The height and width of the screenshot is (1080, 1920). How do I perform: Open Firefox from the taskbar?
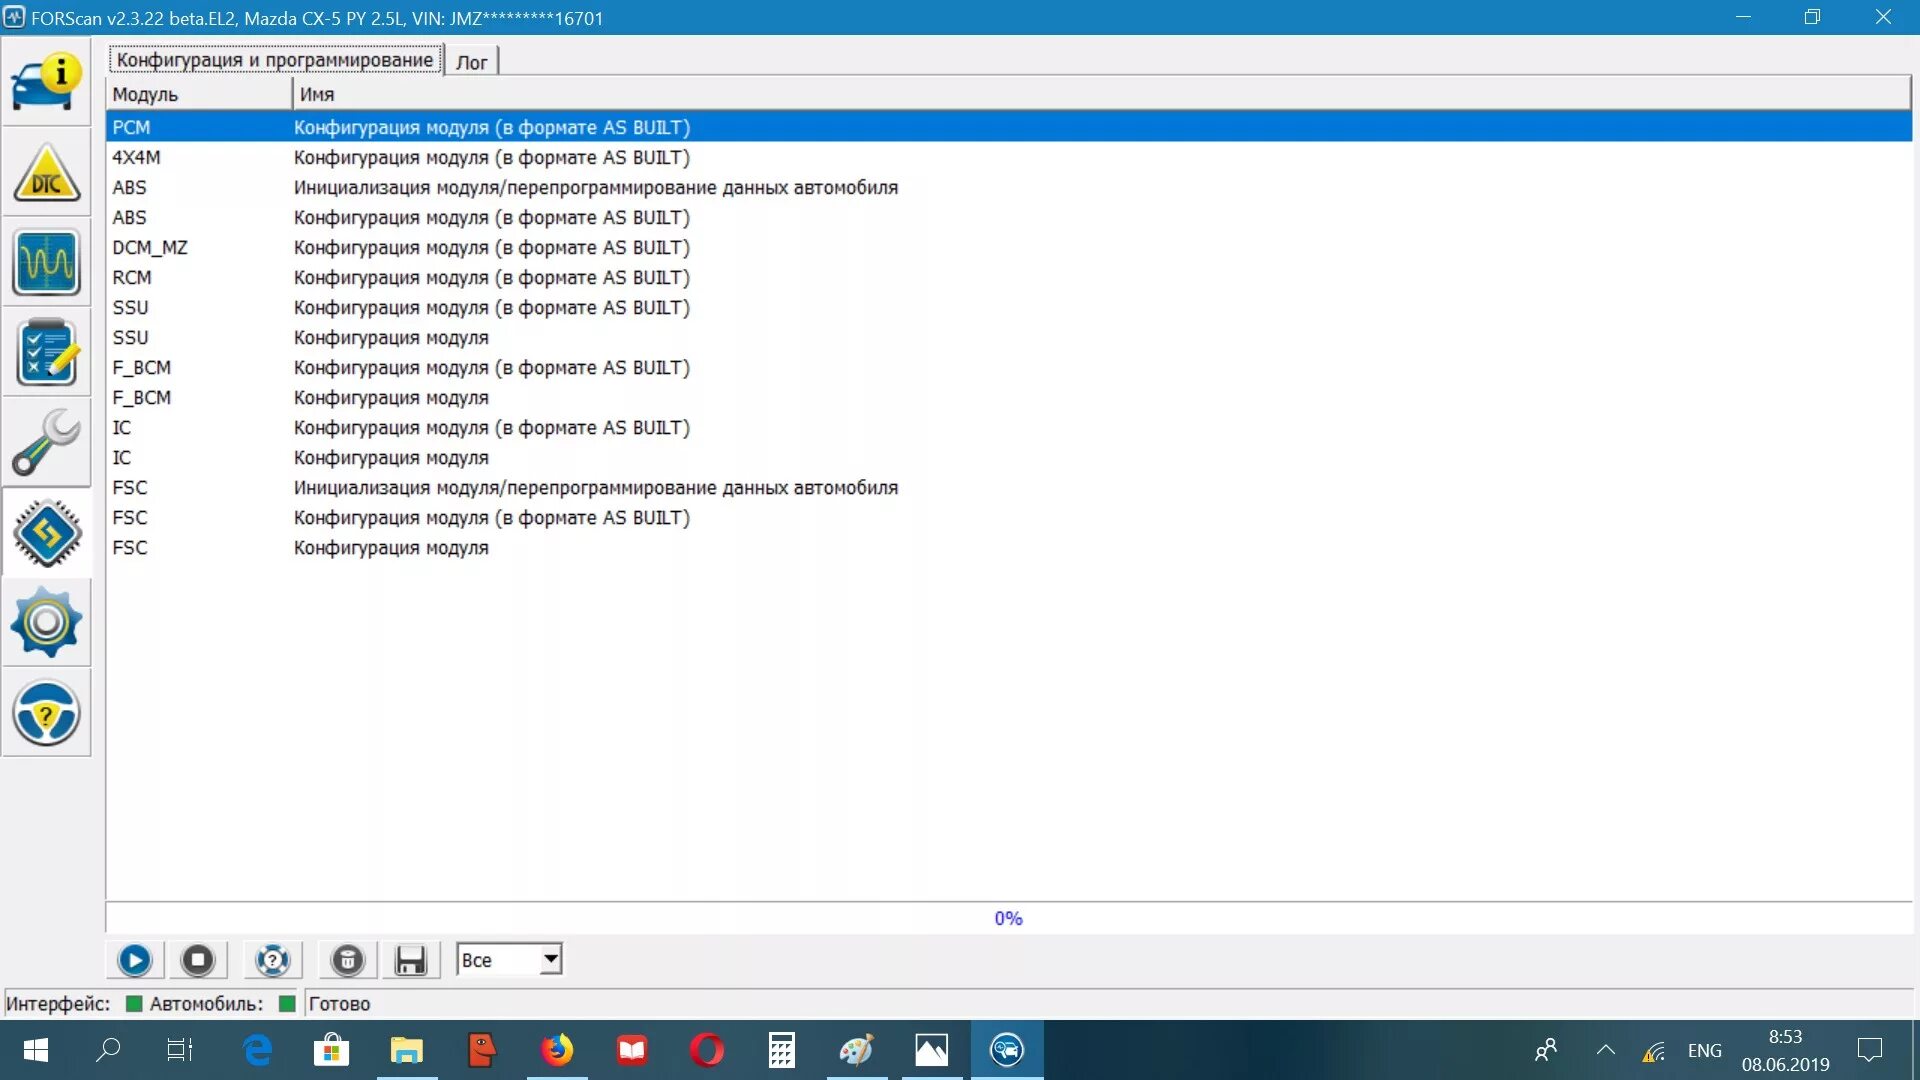tap(556, 1050)
